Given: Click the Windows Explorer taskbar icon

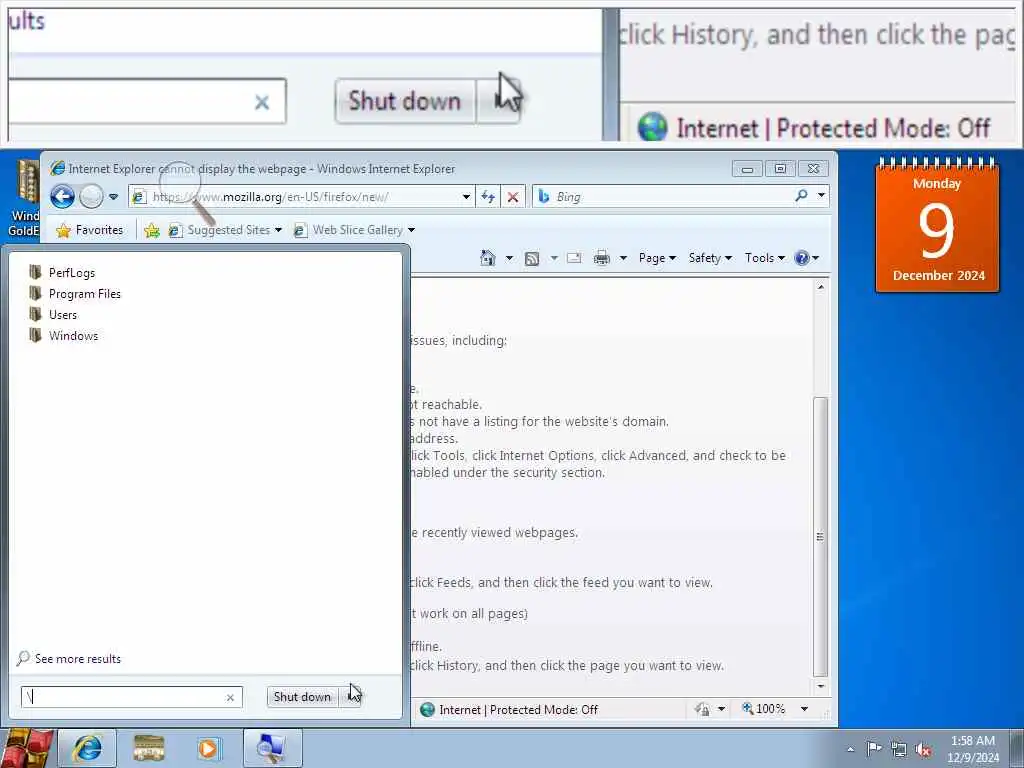Looking at the screenshot, I should 148,748.
